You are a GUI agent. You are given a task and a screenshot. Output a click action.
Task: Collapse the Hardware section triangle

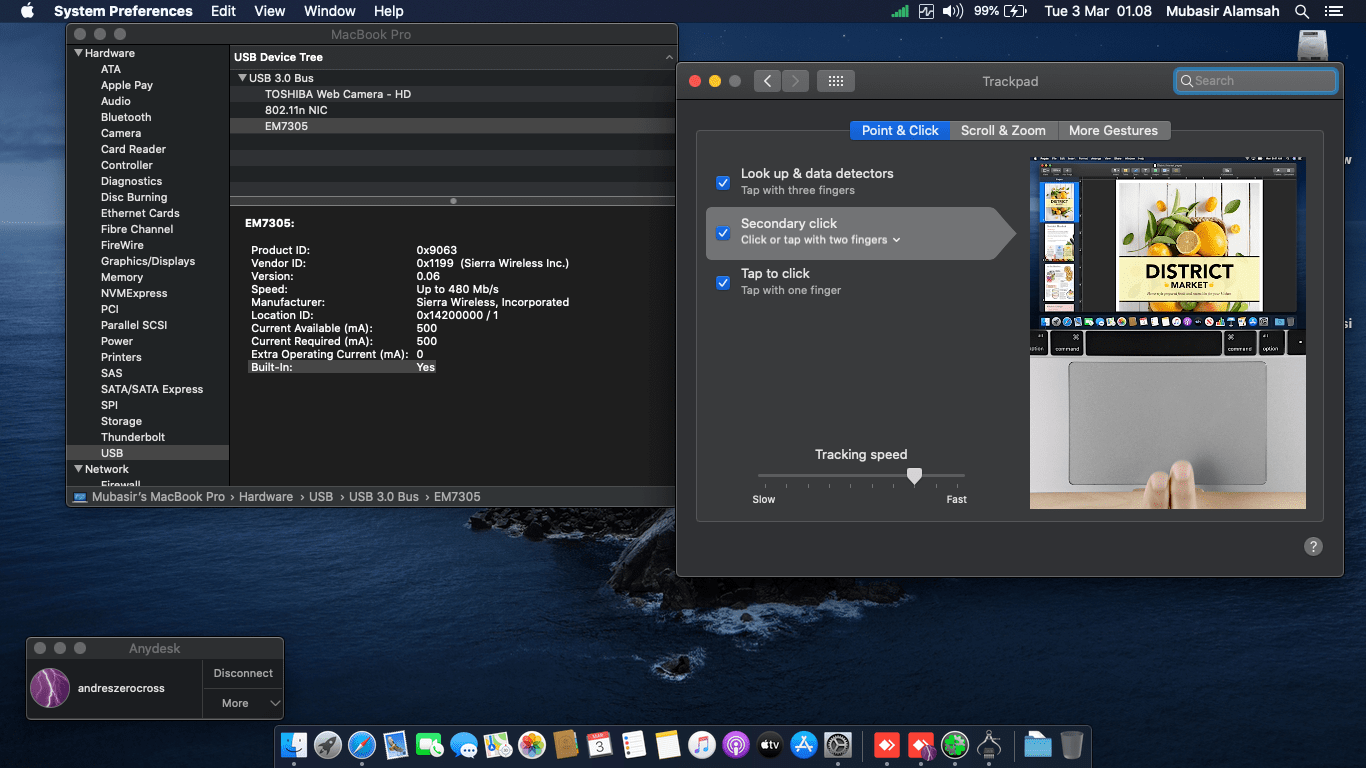(x=78, y=53)
